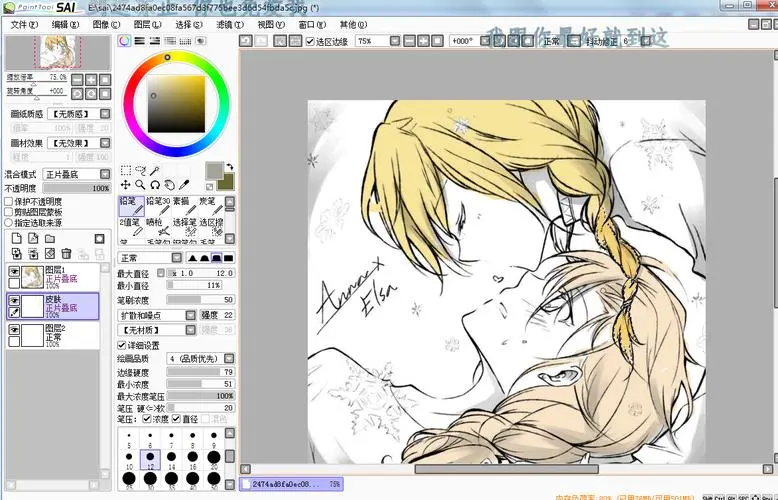Image resolution: width=778 pixels, height=500 pixels.
Task: Create a new normal layer
Action: coord(16,239)
